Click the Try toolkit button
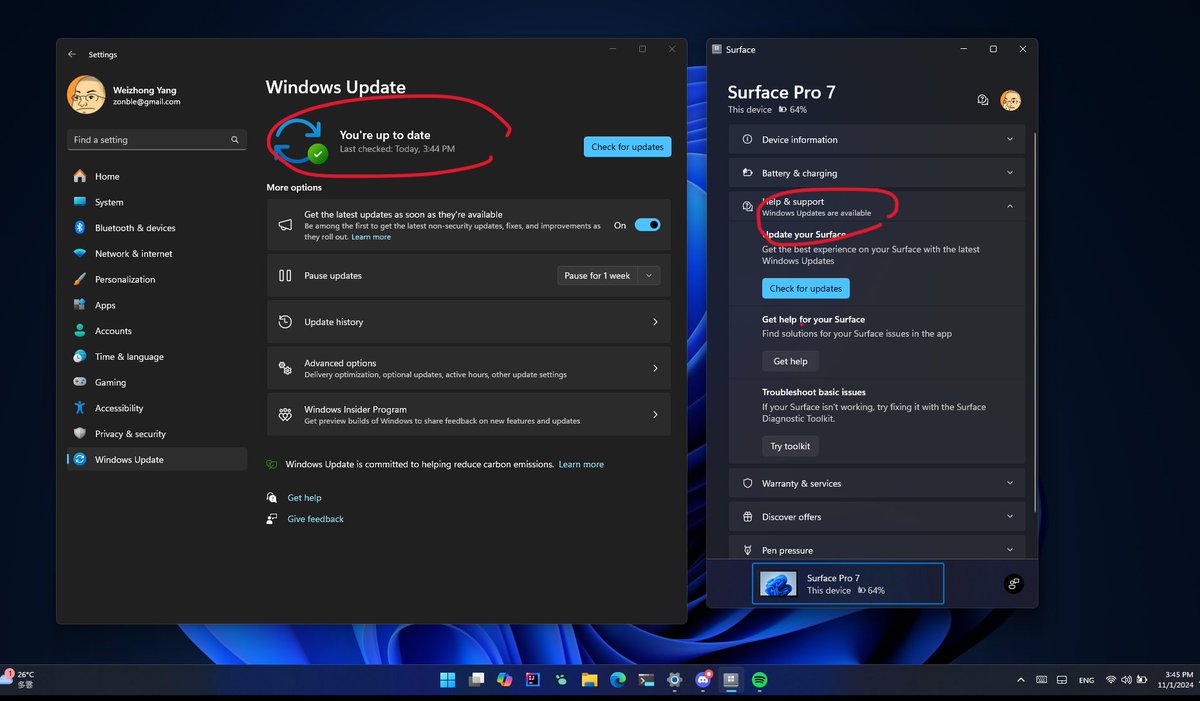 (790, 446)
